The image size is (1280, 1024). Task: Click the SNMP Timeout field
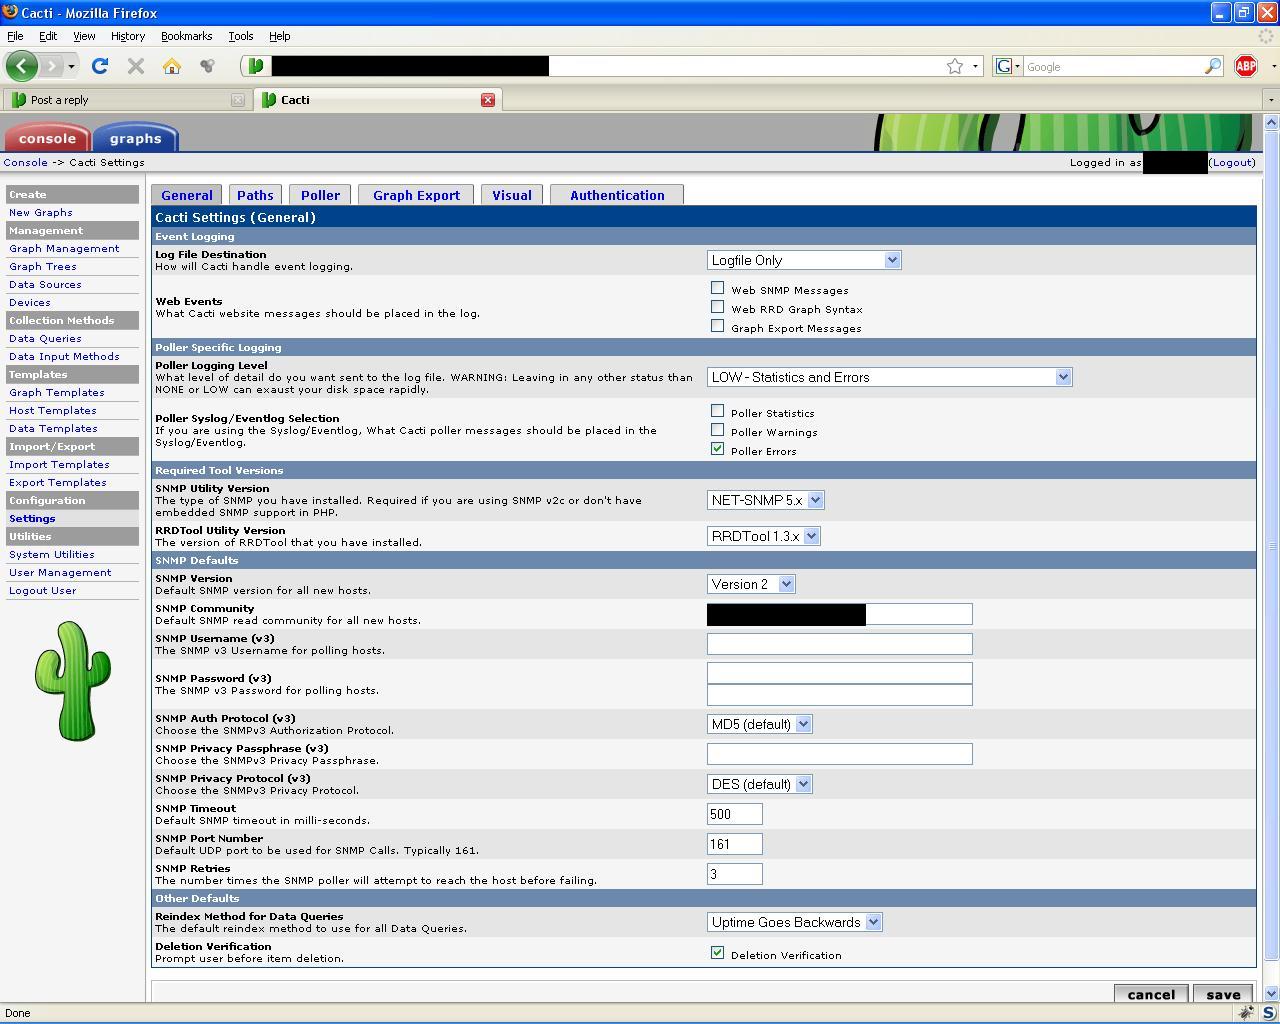735,814
